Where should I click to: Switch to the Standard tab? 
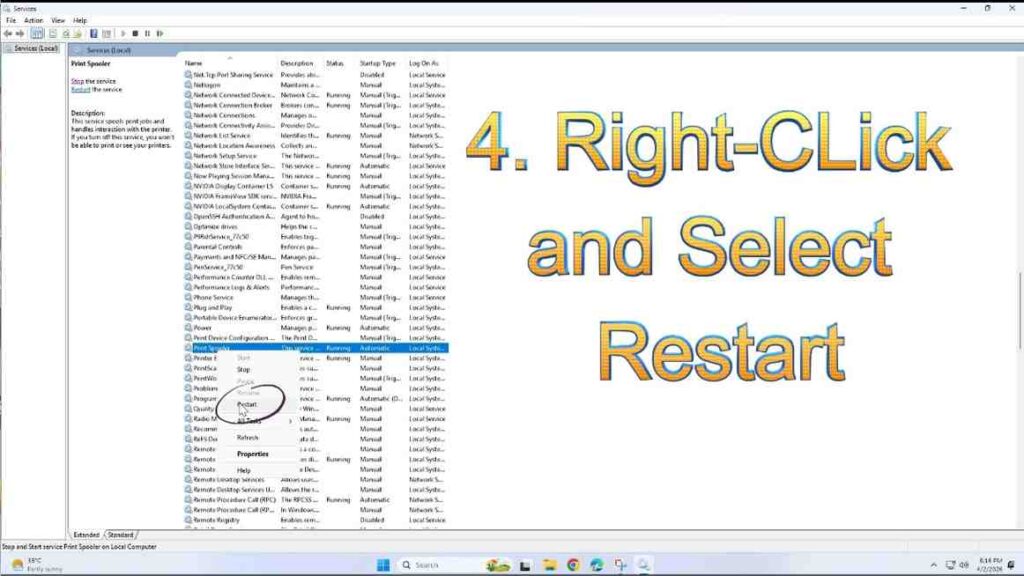pyautogui.click(x=121, y=535)
